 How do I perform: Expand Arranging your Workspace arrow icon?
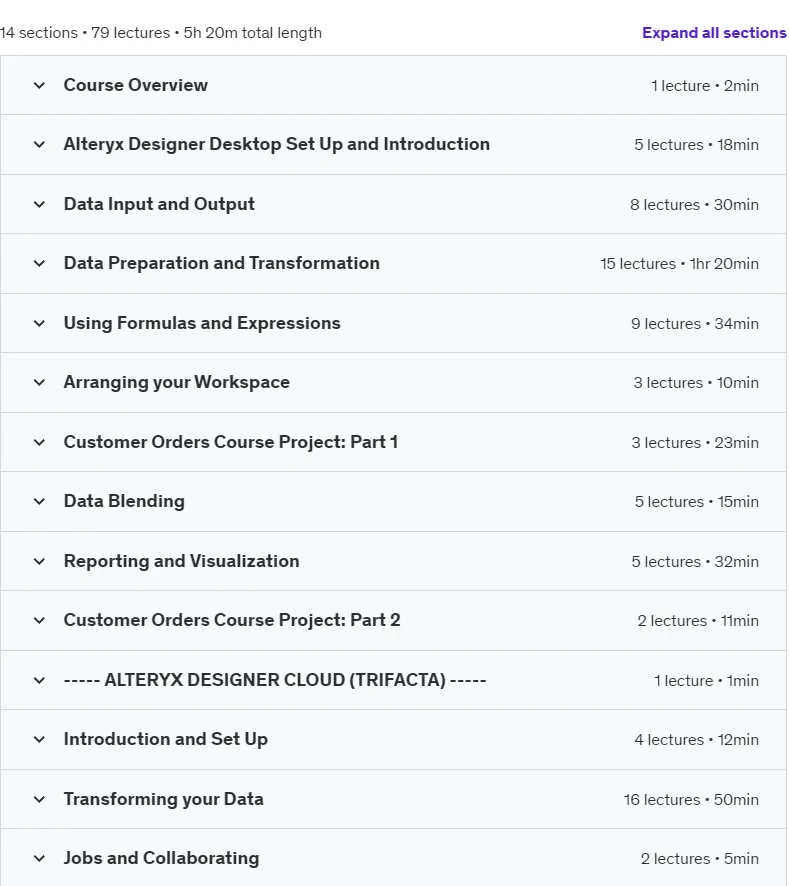[39, 383]
